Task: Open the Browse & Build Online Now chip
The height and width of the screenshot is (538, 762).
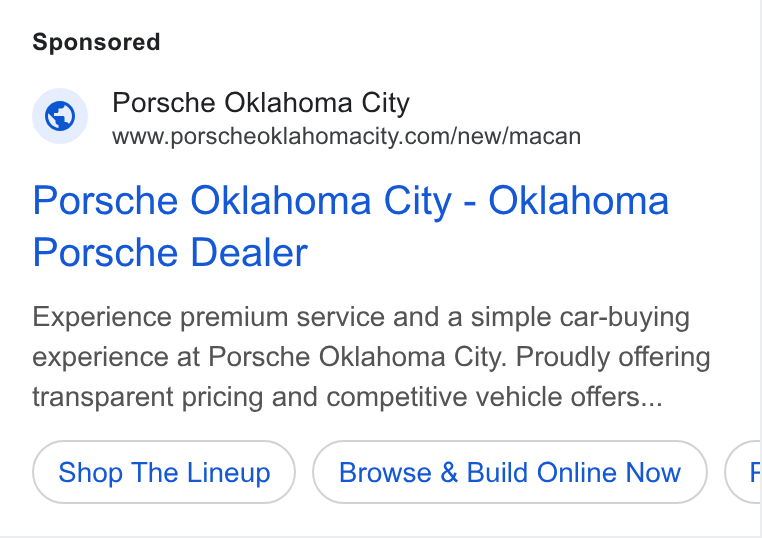Action: 510,472
